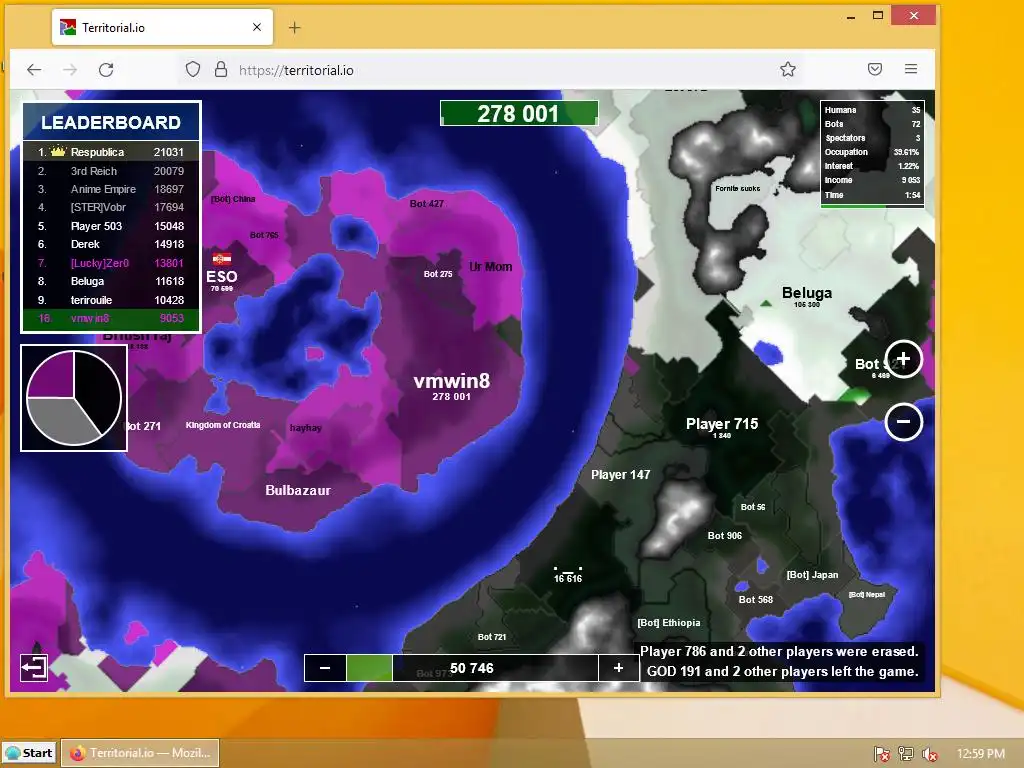Click vmwin8 territory label on map
Image resolution: width=1024 pixels, height=768 pixels.
coord(452,381)
